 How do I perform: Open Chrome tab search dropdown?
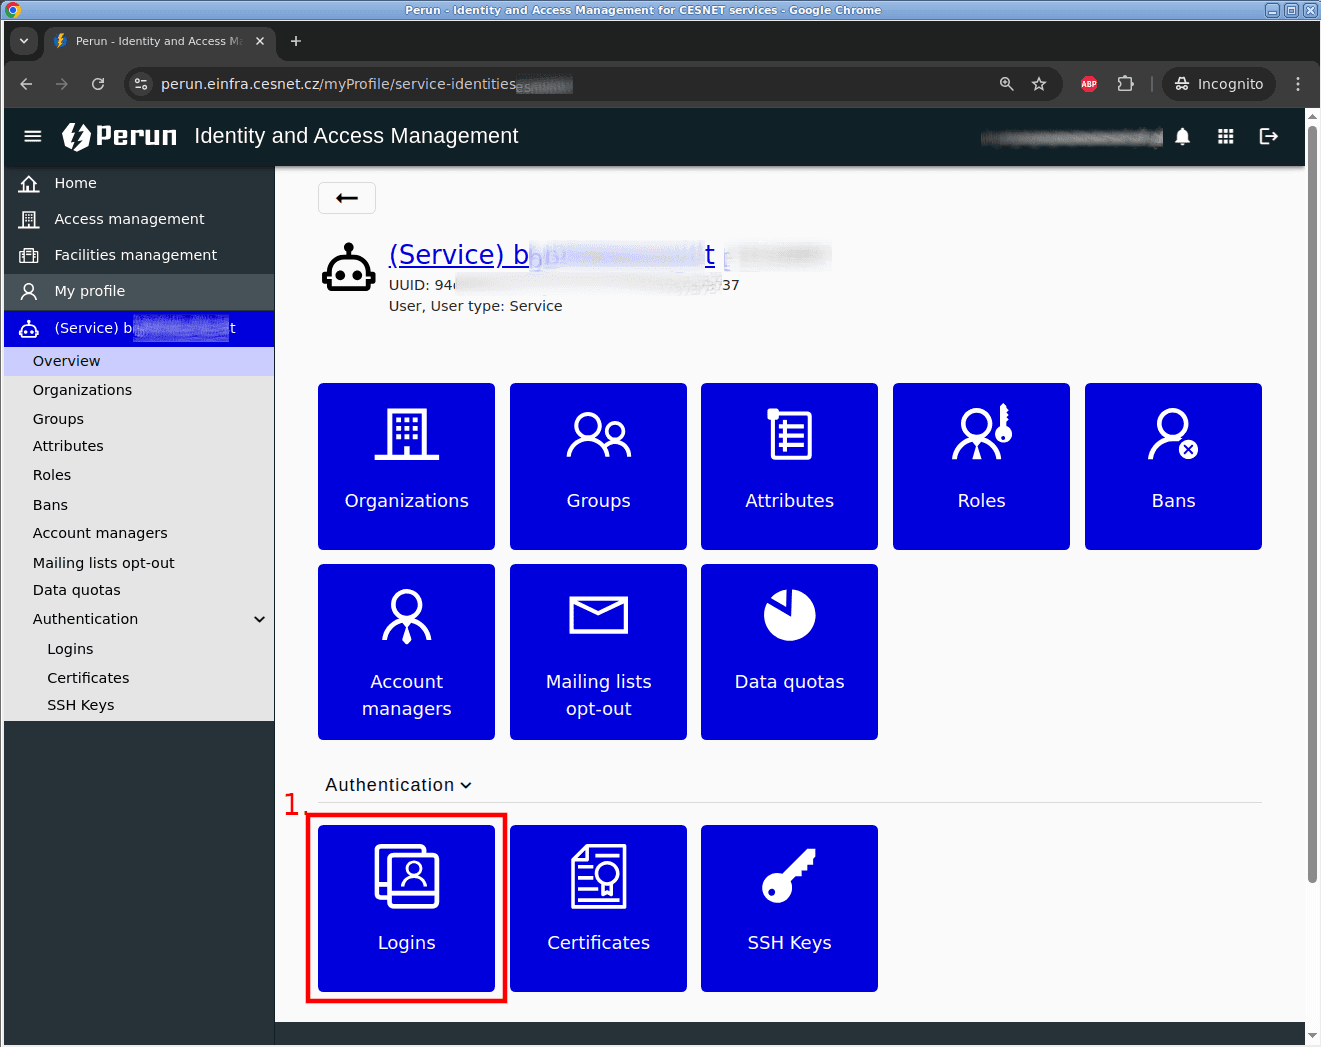click(24, 41)
